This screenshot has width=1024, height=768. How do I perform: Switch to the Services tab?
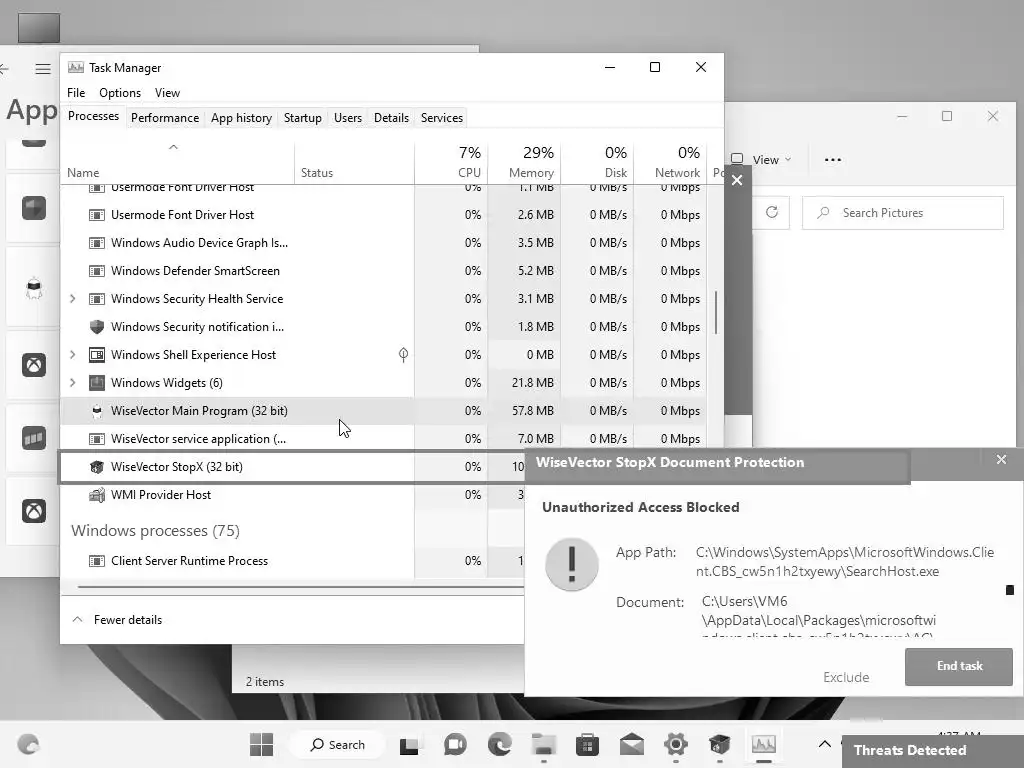point(441,118)
